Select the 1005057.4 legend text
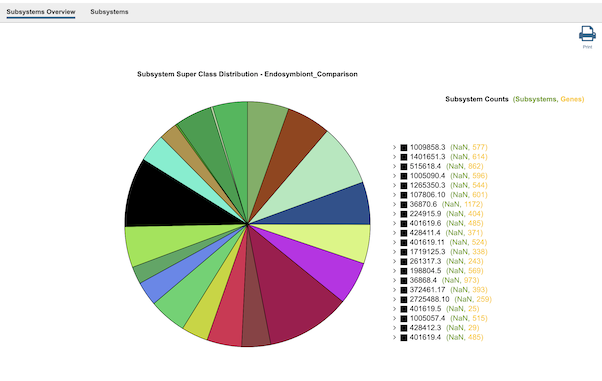The height and width of the screenshot is (381, 602). click(427, 318)
